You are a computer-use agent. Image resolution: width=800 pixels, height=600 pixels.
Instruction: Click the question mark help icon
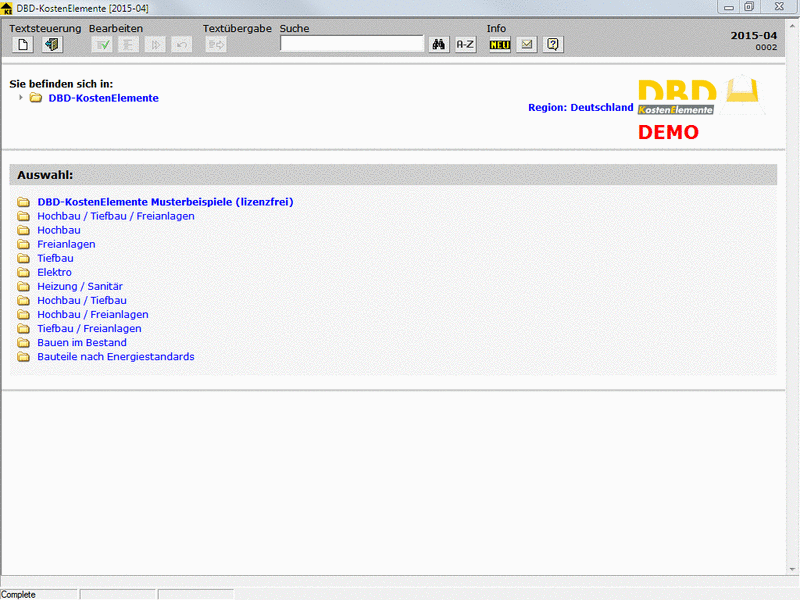(x=553, y=45)
